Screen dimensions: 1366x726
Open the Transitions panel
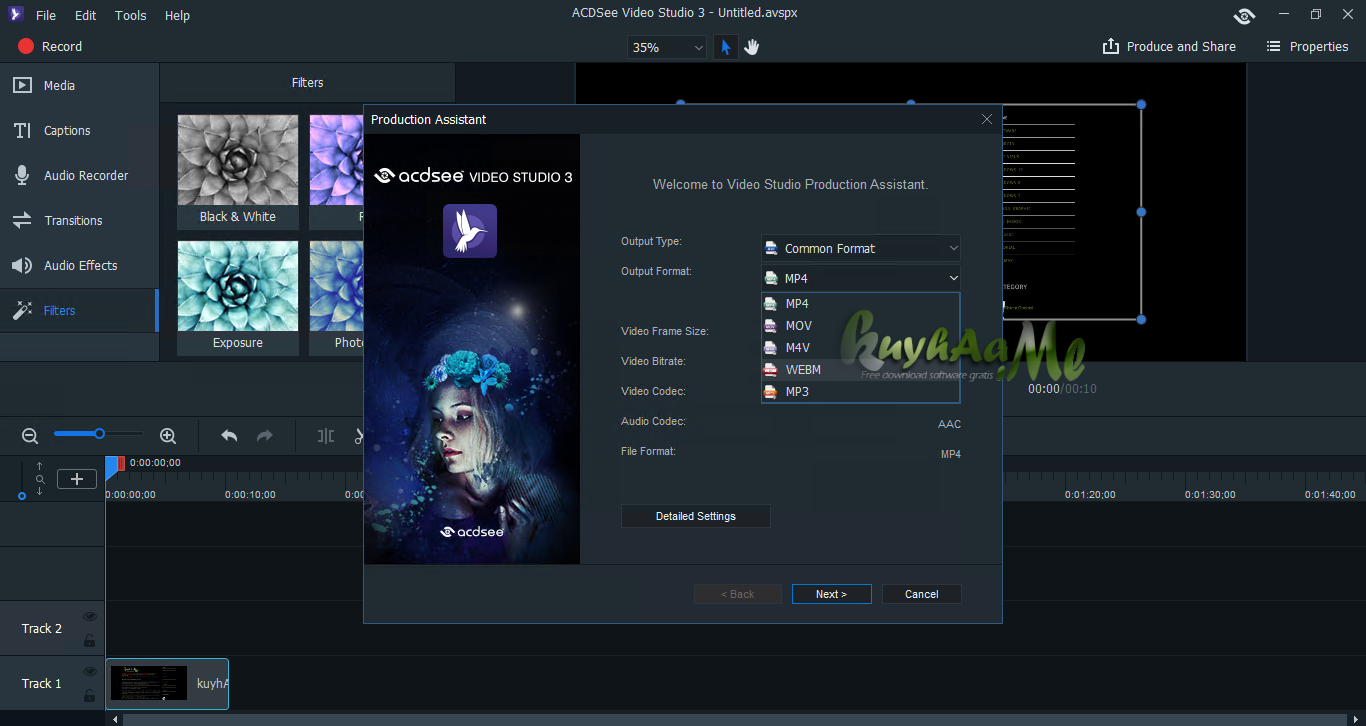(79, 220)
